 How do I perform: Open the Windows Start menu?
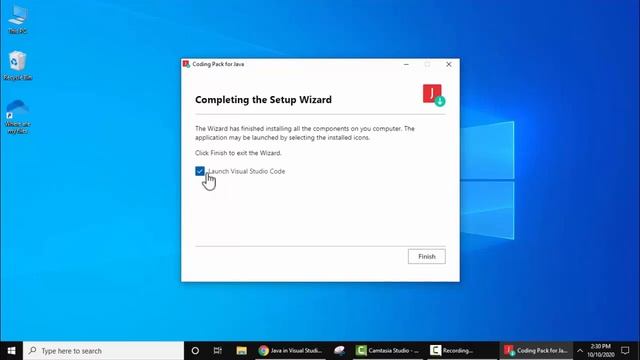coord(11,351)
